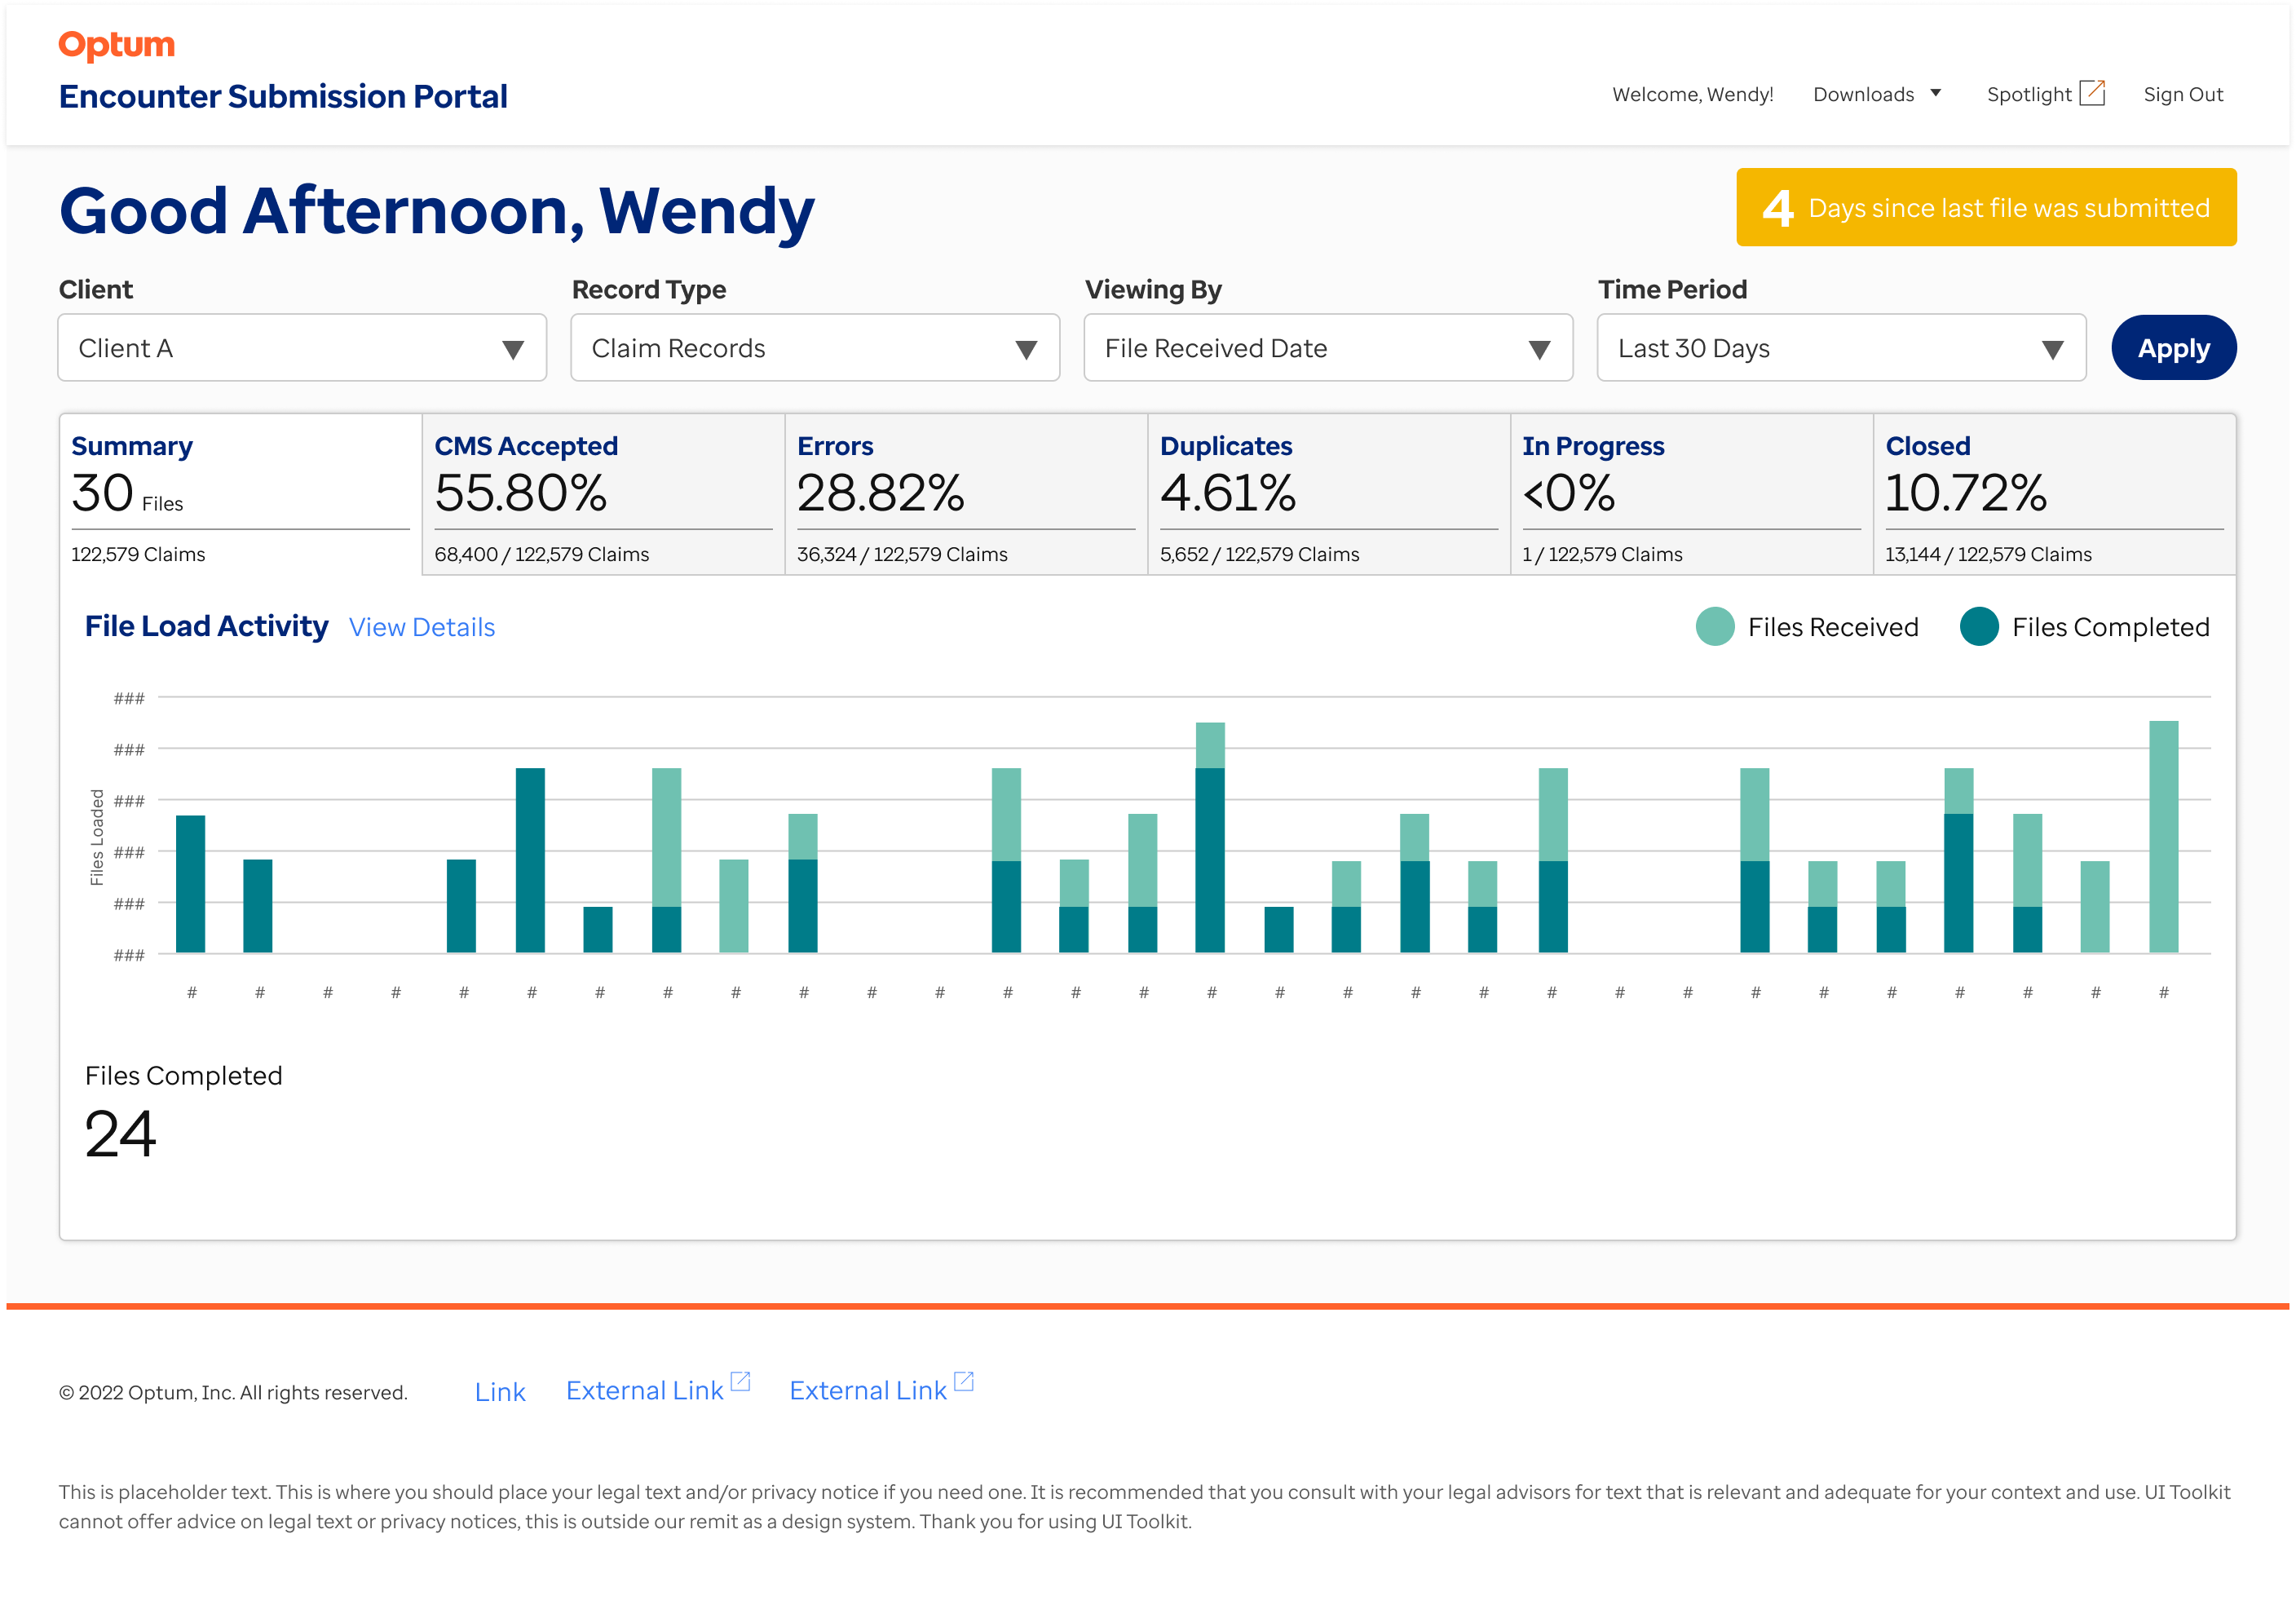This screenshot has width=2296, height=1600.
Task: Click the Files Completed legend marker
Action: click(x=1979, y=627)
